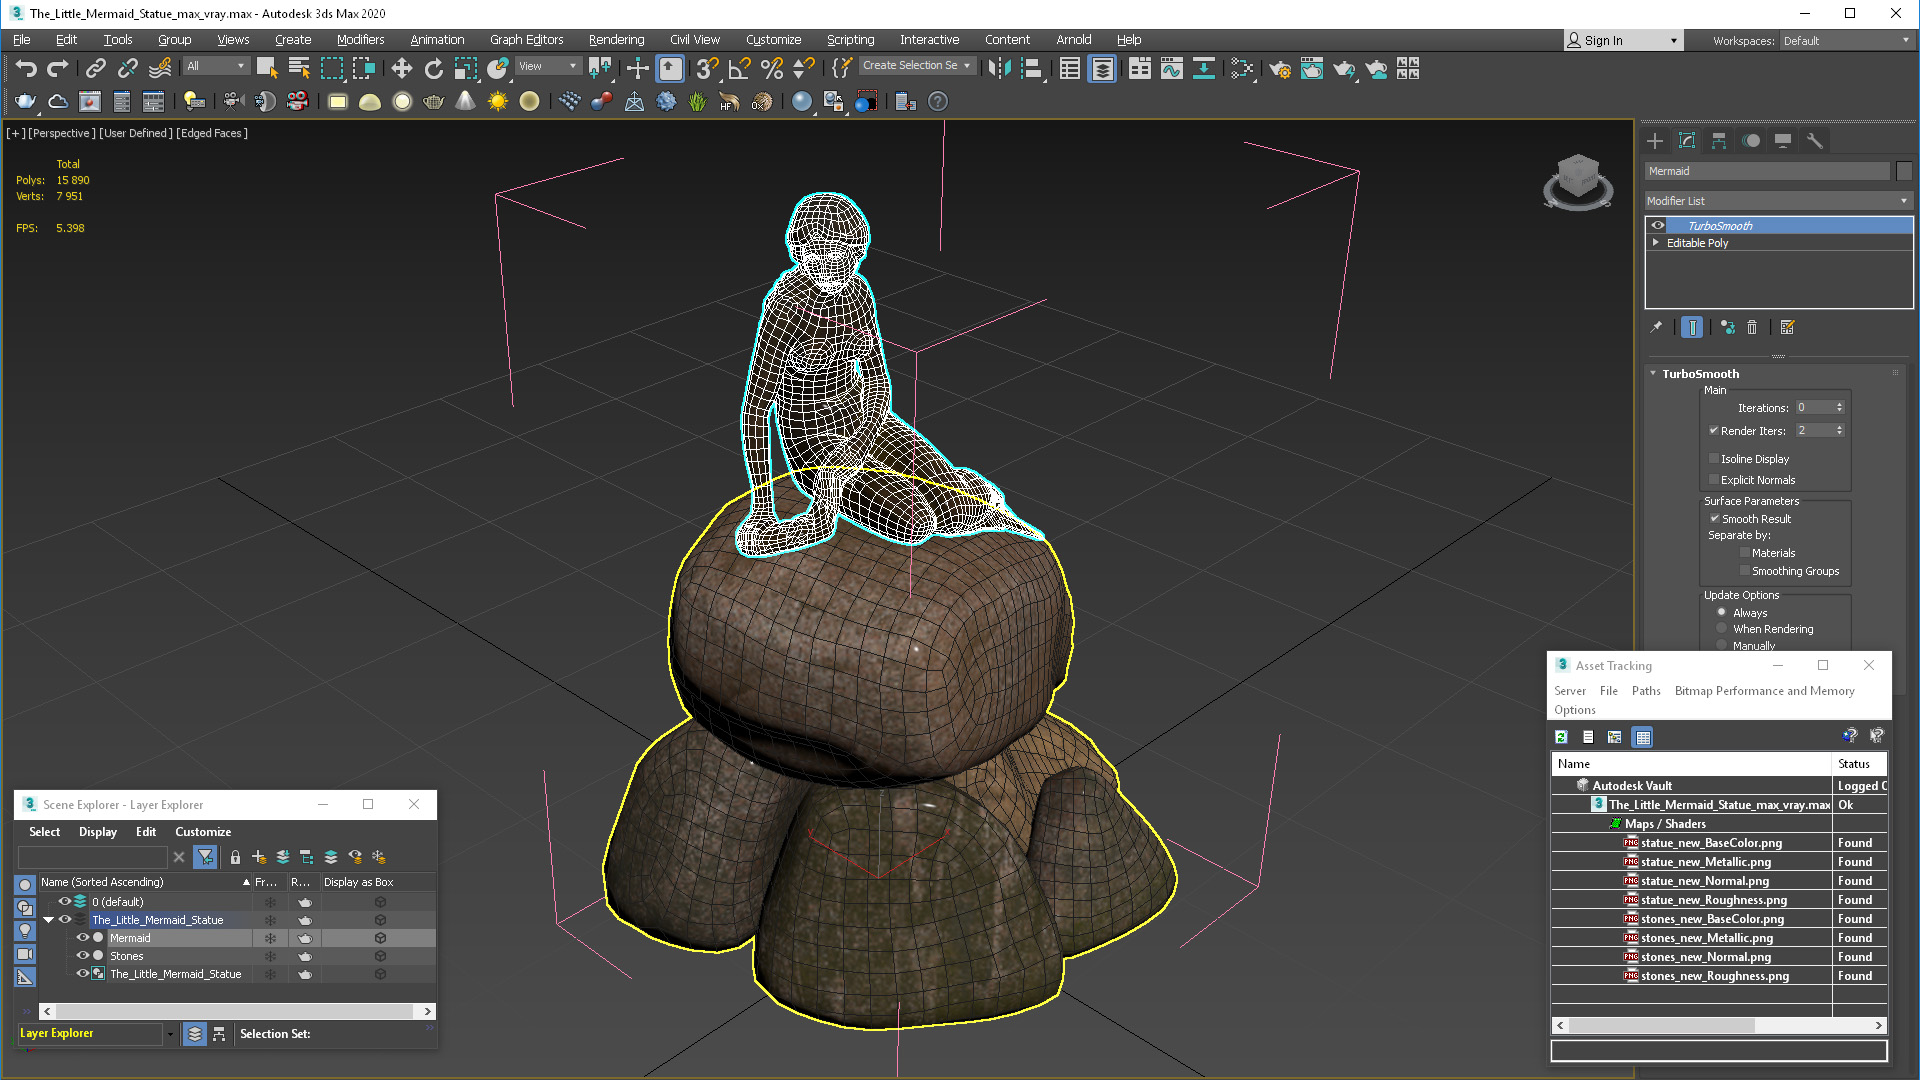Collapse The_Little_Mermaid_Statue layer tree
This screenshot has width=1920, height=1080.
(48, 920)
